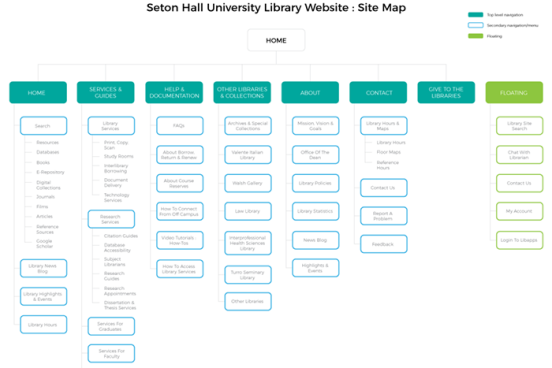552x368 pixels.
Task: Select the Walsh Gallery box
Action: point(248,183)
